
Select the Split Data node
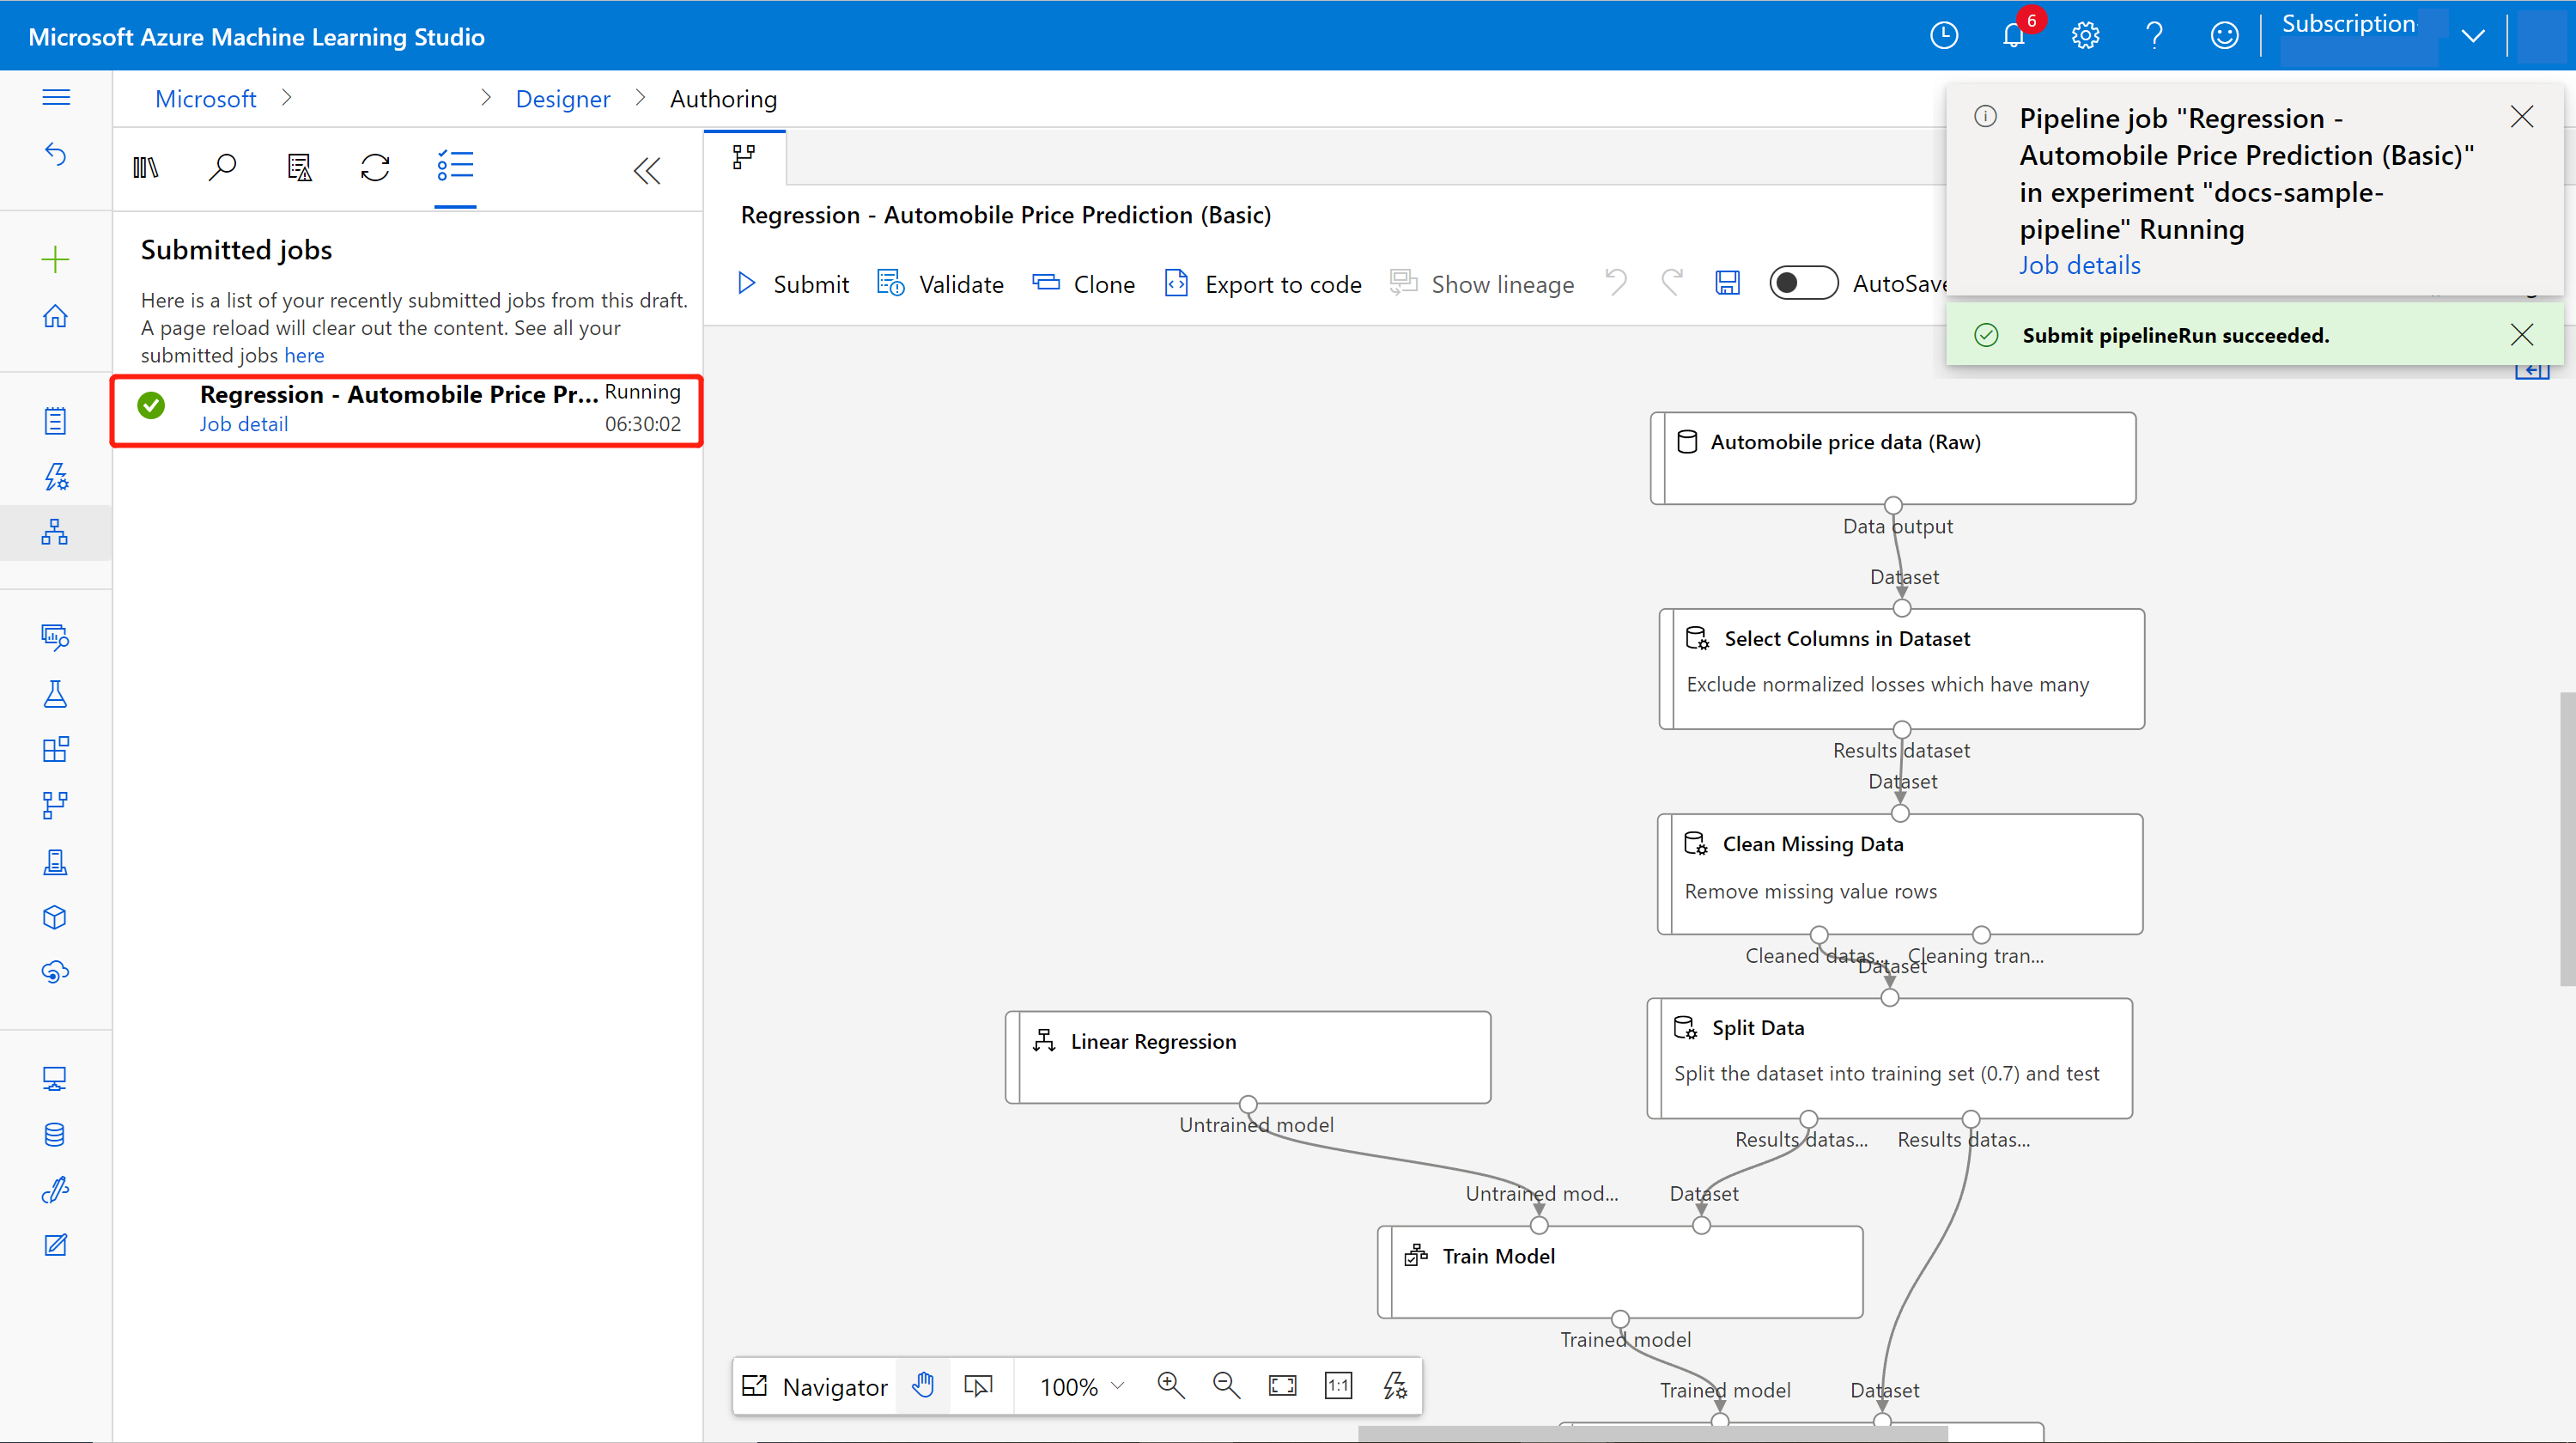[1889, 1058]
